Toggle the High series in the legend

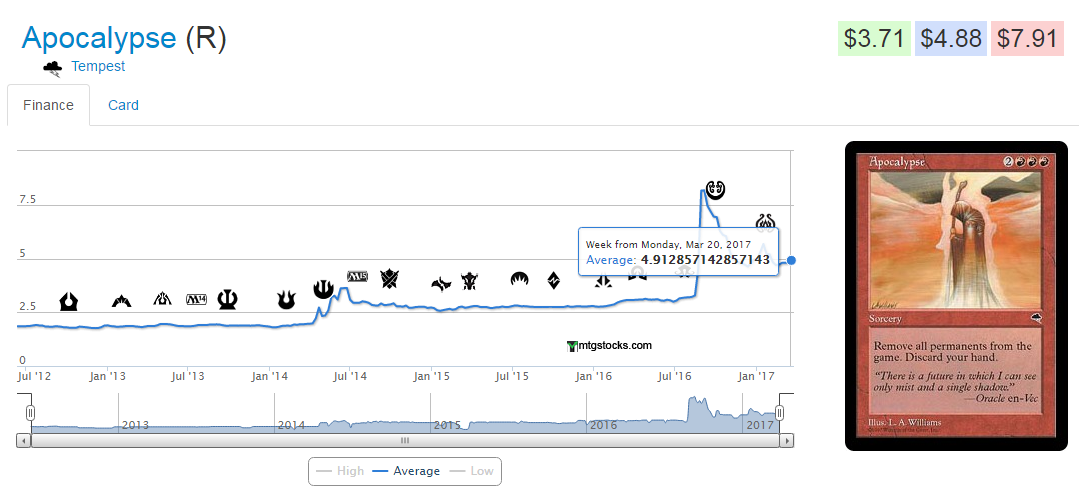click(340, 471)
